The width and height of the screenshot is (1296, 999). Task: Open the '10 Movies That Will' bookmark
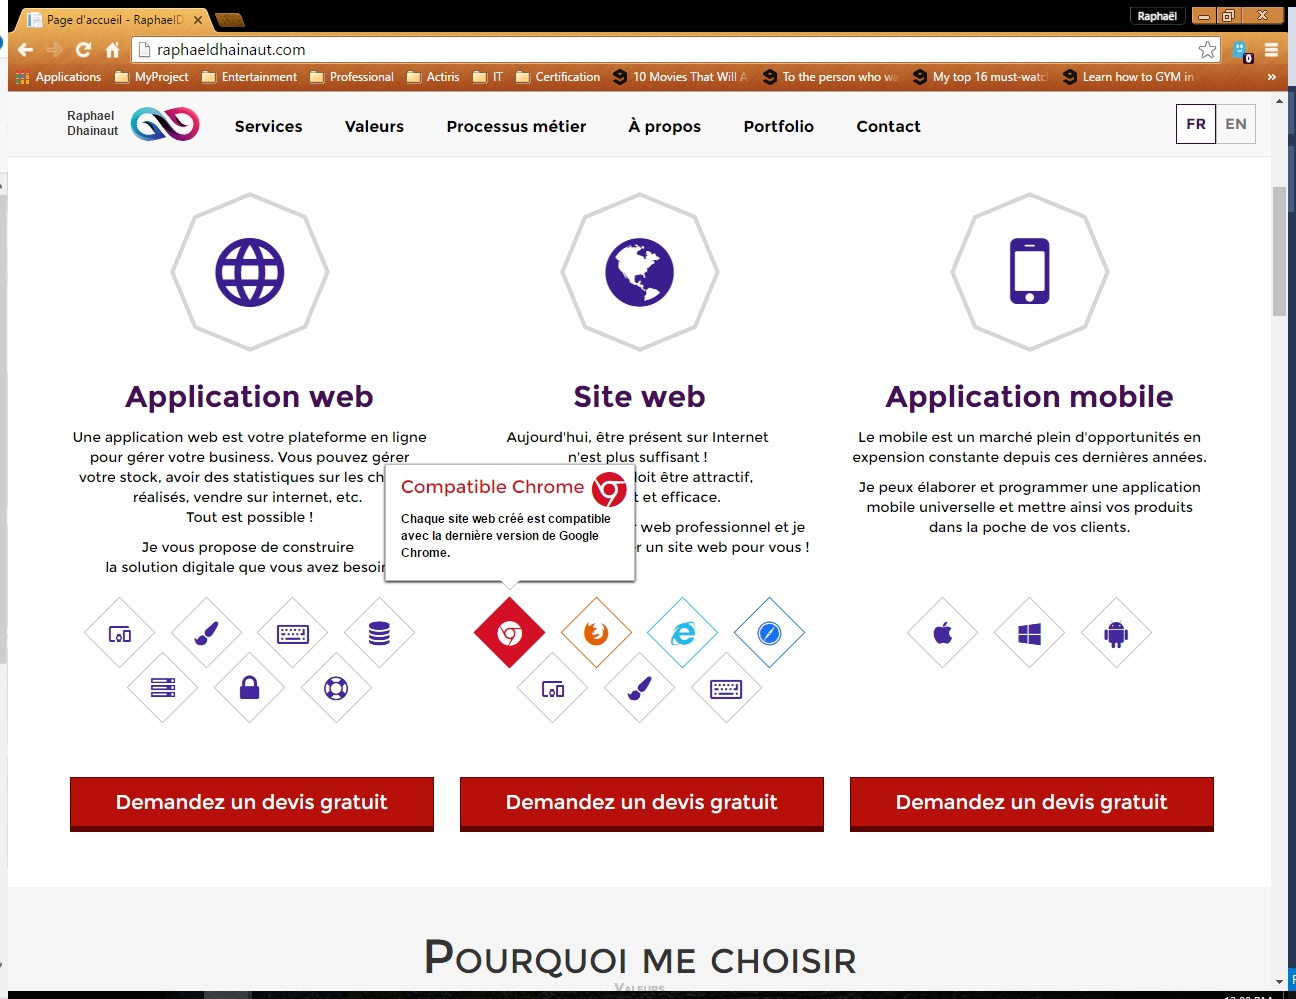pos(680,77)
